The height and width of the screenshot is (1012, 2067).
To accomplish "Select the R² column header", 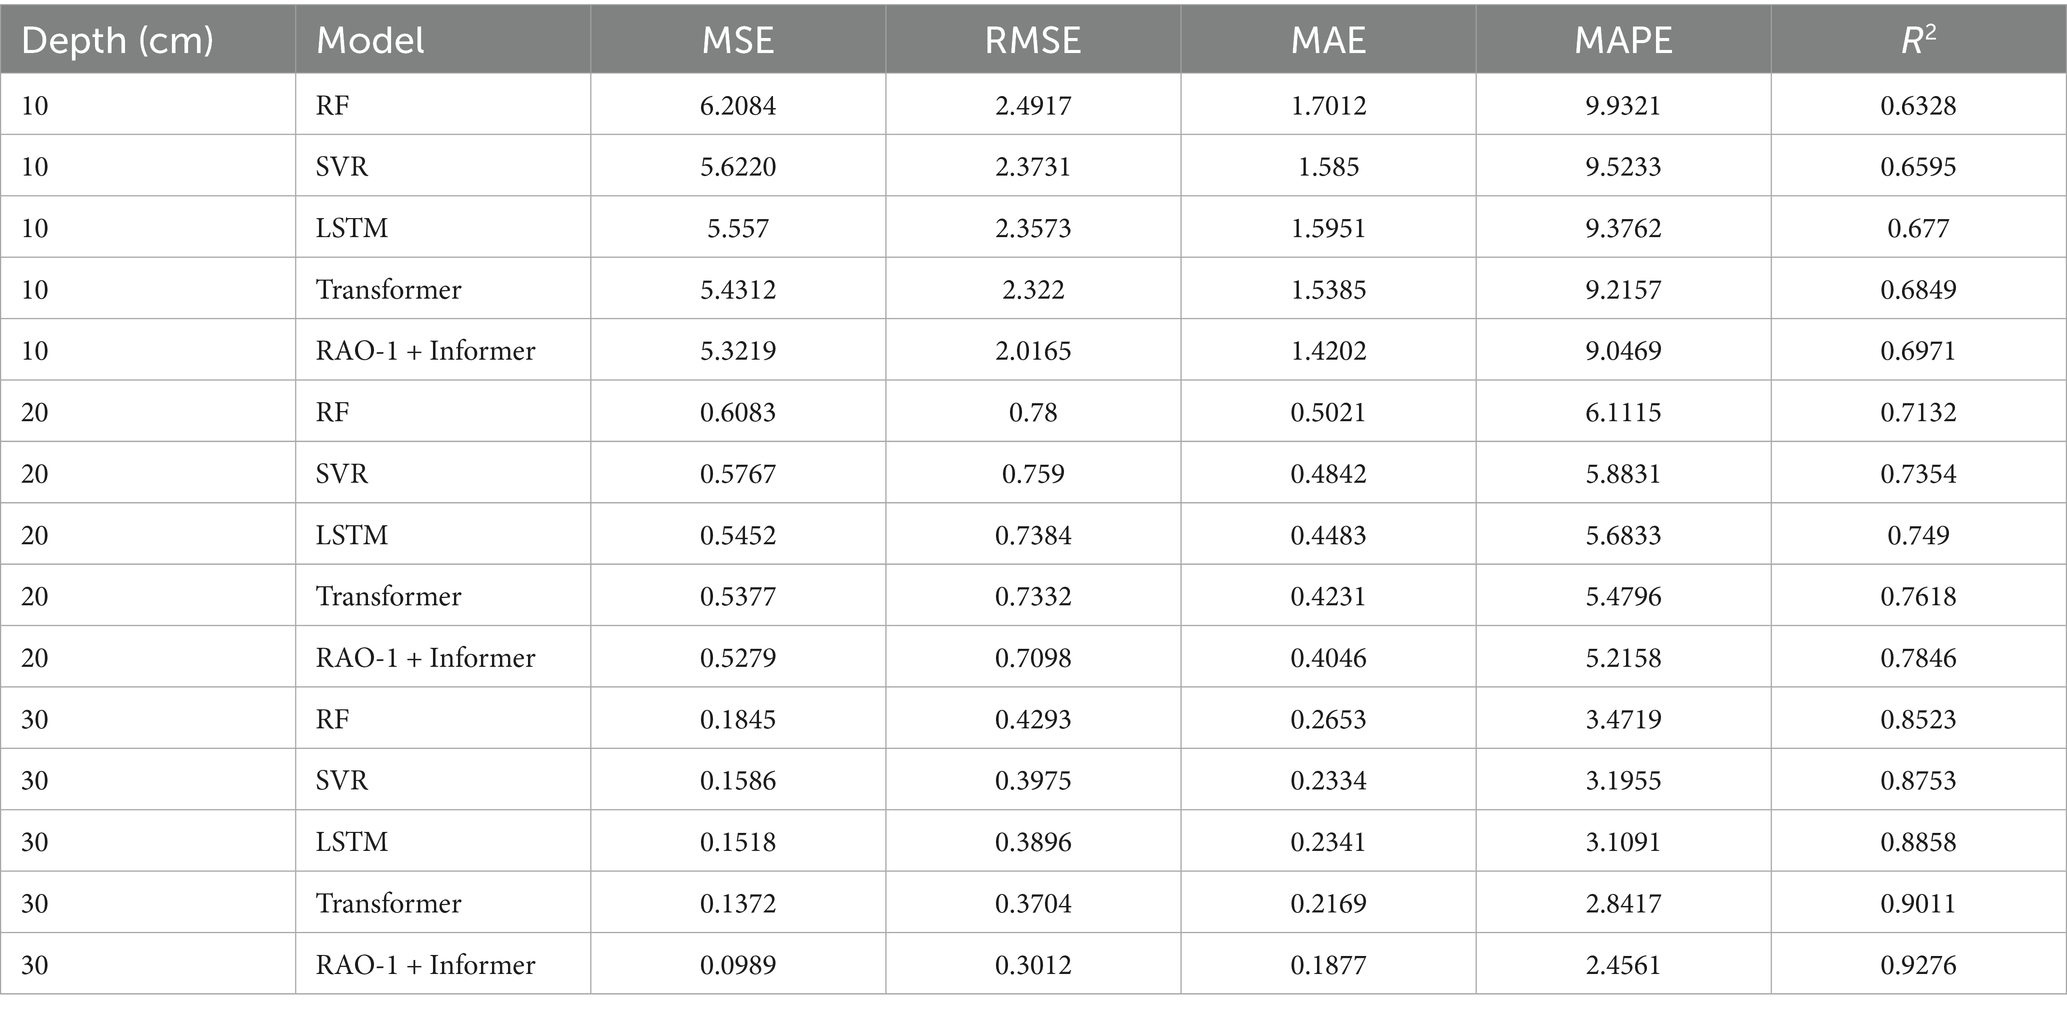I will [x=1918, y=40].
